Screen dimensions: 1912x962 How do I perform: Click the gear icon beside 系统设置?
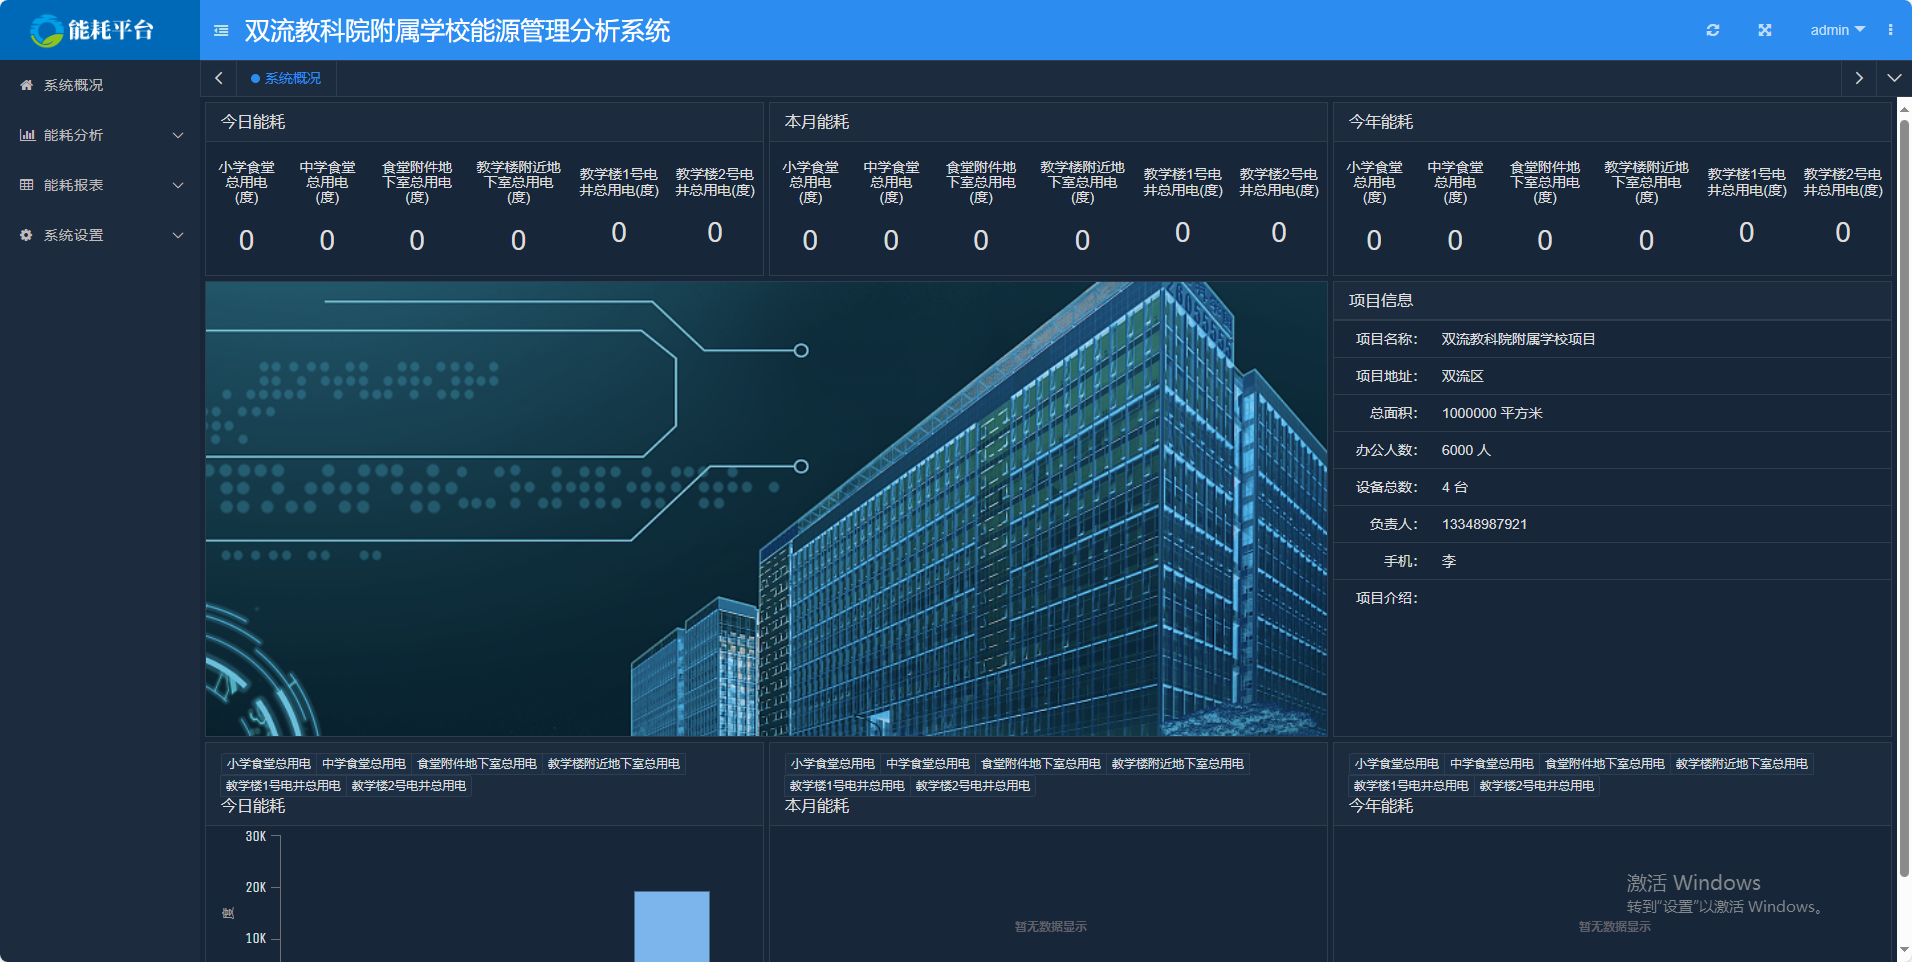click(x=27, y=235)
